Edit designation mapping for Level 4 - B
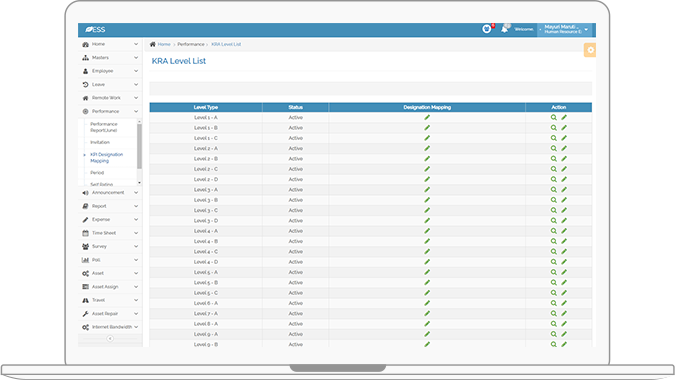Image resolution: width=675 pixels, height=380 pixels. click(427, 241)
